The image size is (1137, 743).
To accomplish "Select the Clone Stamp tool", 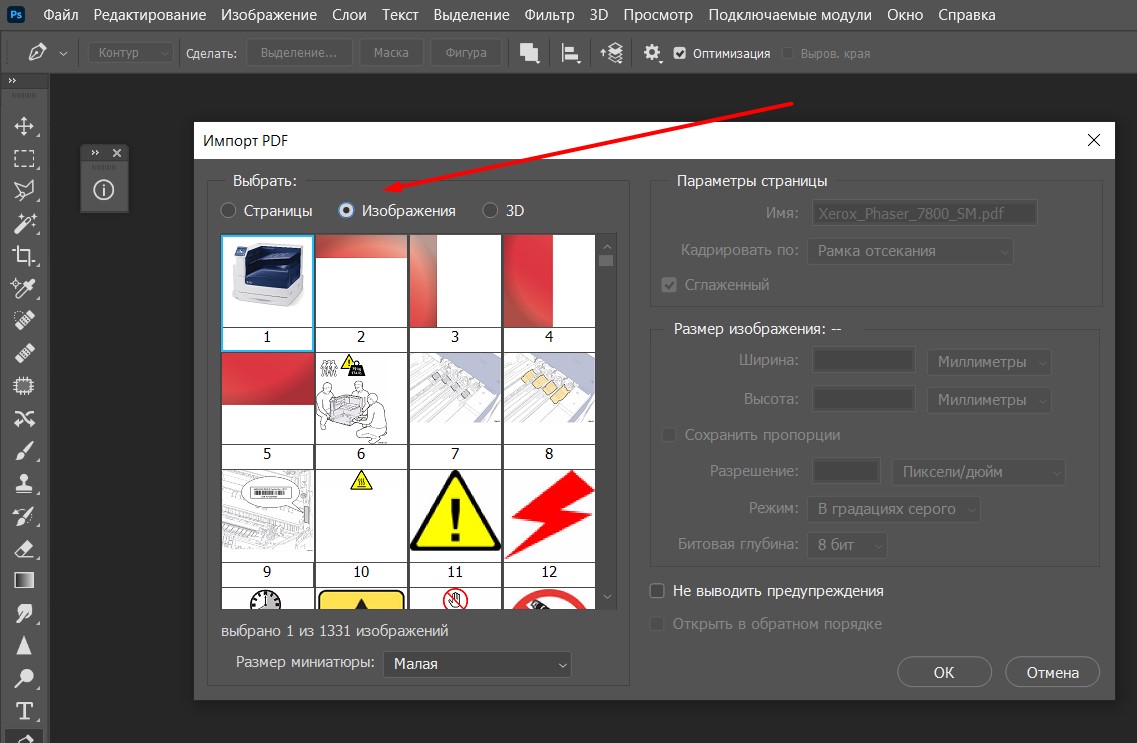I will pos(24,482).
